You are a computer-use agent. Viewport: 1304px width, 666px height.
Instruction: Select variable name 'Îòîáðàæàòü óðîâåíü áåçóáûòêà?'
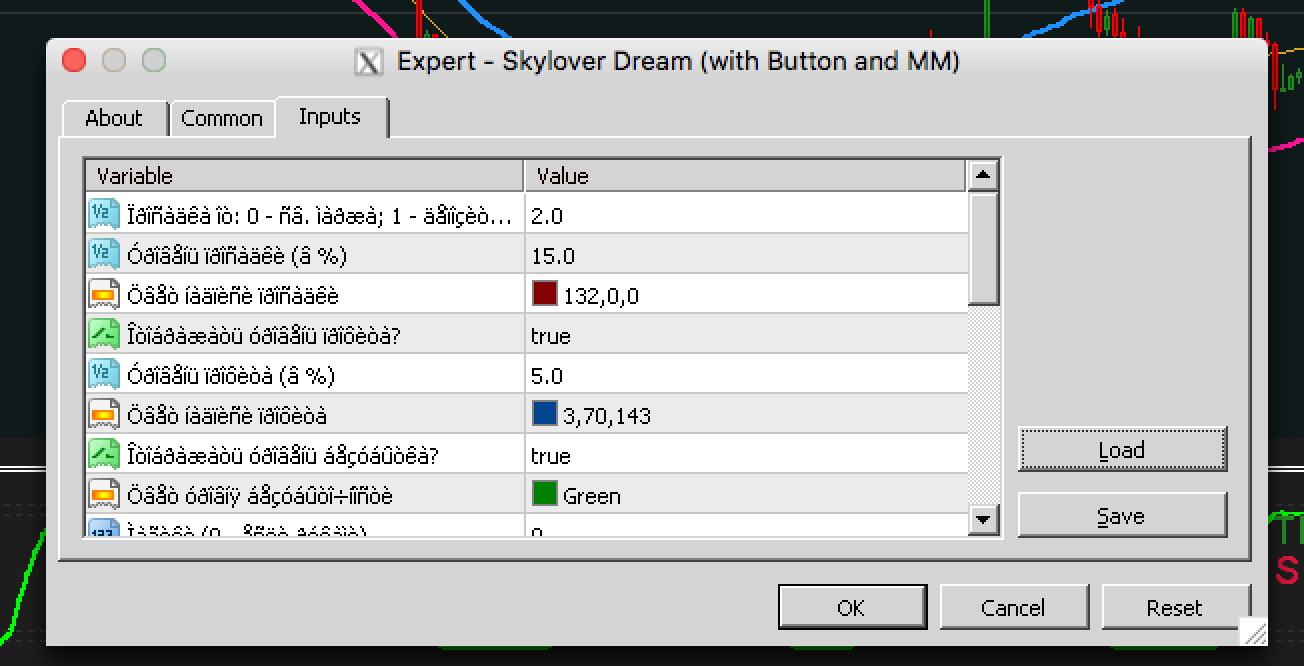pyautogui.click(x=283, y=456)
